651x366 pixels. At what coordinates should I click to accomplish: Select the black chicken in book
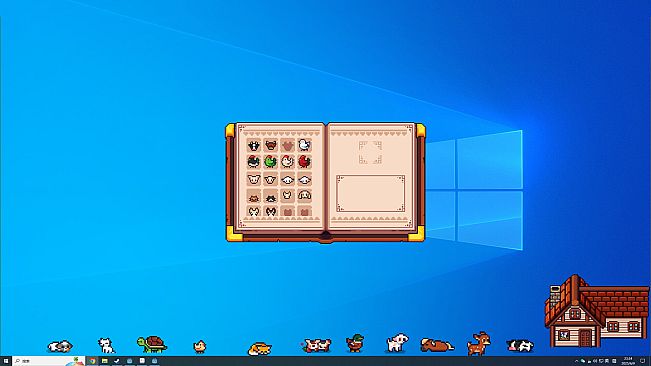pos(254,162)
